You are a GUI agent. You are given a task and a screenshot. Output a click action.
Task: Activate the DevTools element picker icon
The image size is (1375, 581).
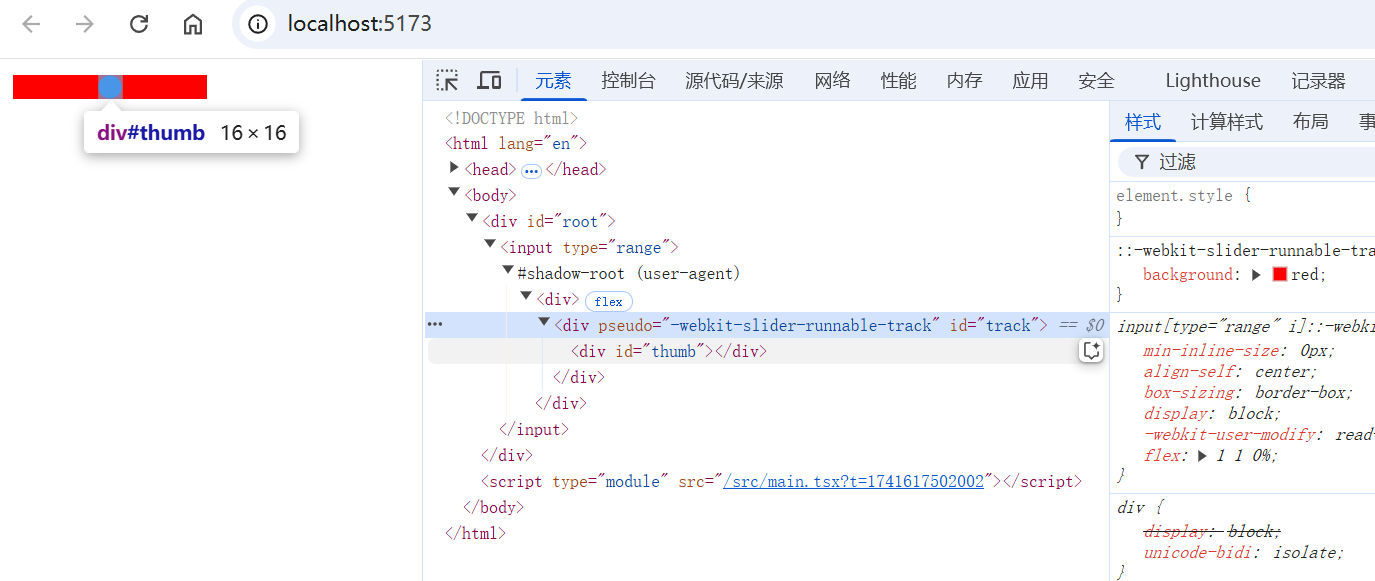click(x=447, y=81)
